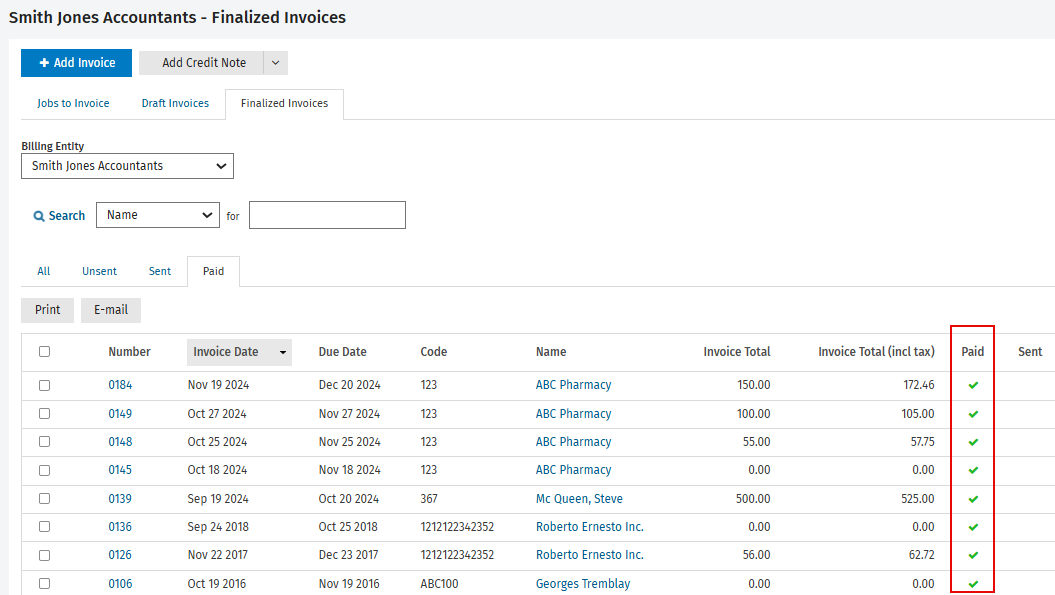Click paid checkmark icon for invoice 0145
This screenshot has height=595, width=1055.
point(973,470)
